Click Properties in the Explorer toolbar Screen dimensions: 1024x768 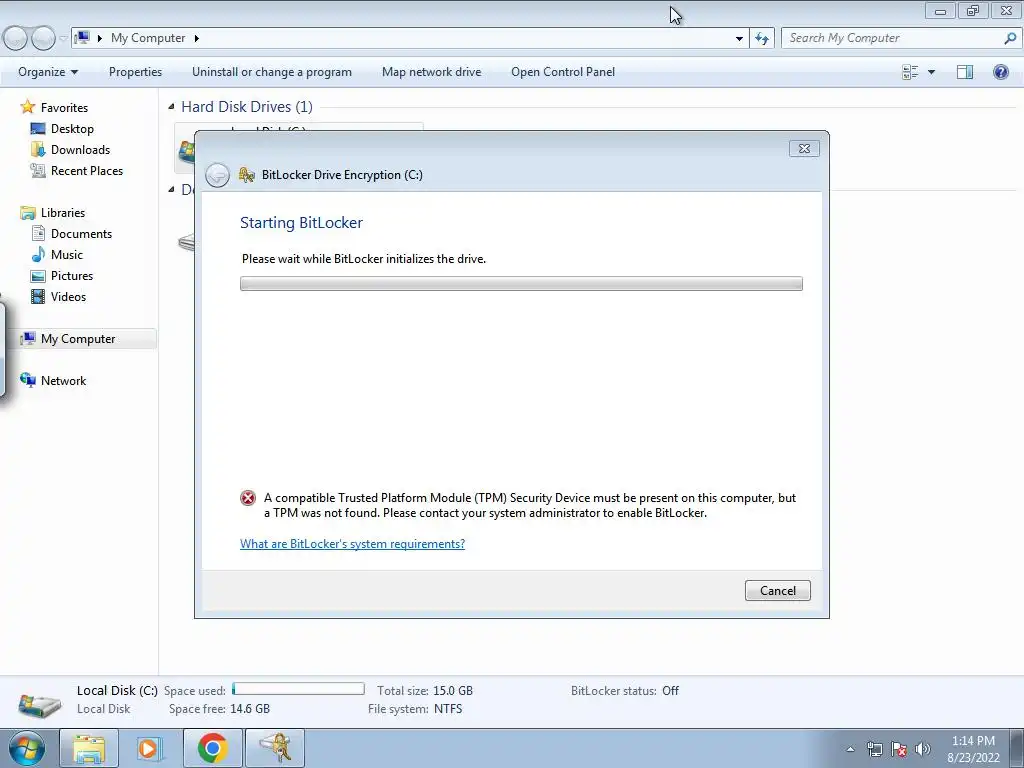pyautogui.click(x=135, y=72)
